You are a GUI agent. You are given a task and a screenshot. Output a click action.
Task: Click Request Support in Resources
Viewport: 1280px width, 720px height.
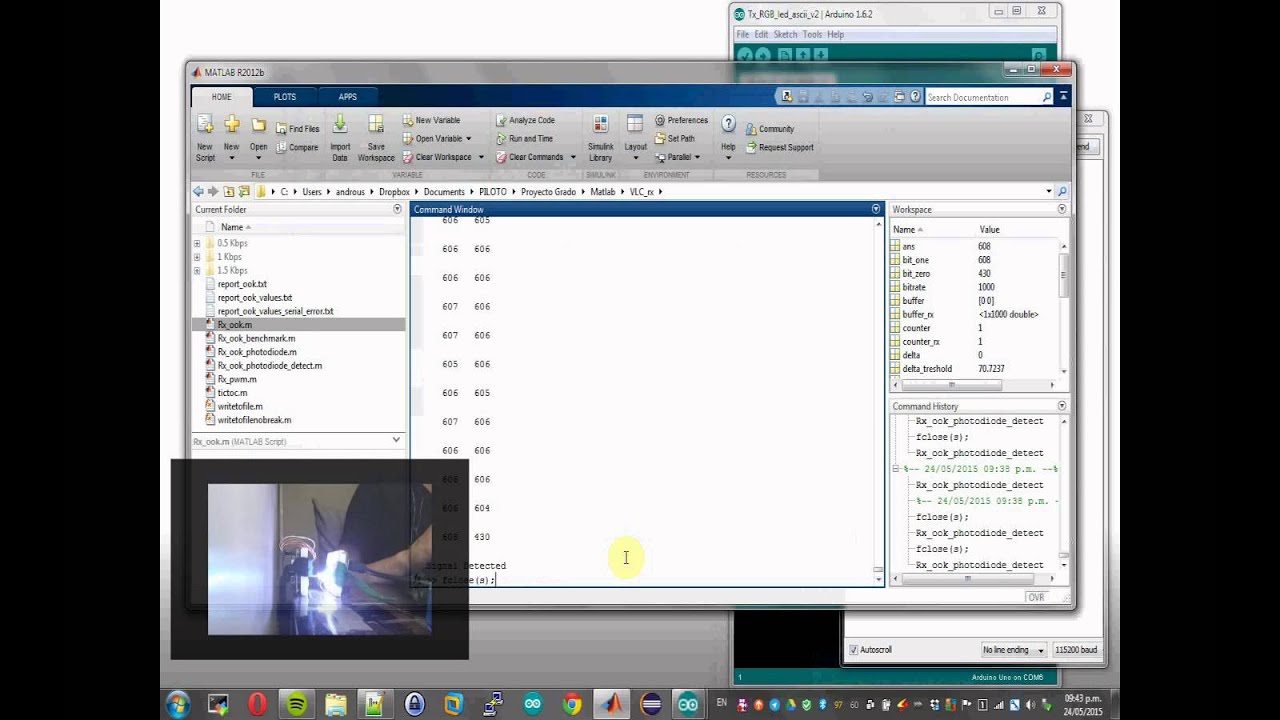779,147
